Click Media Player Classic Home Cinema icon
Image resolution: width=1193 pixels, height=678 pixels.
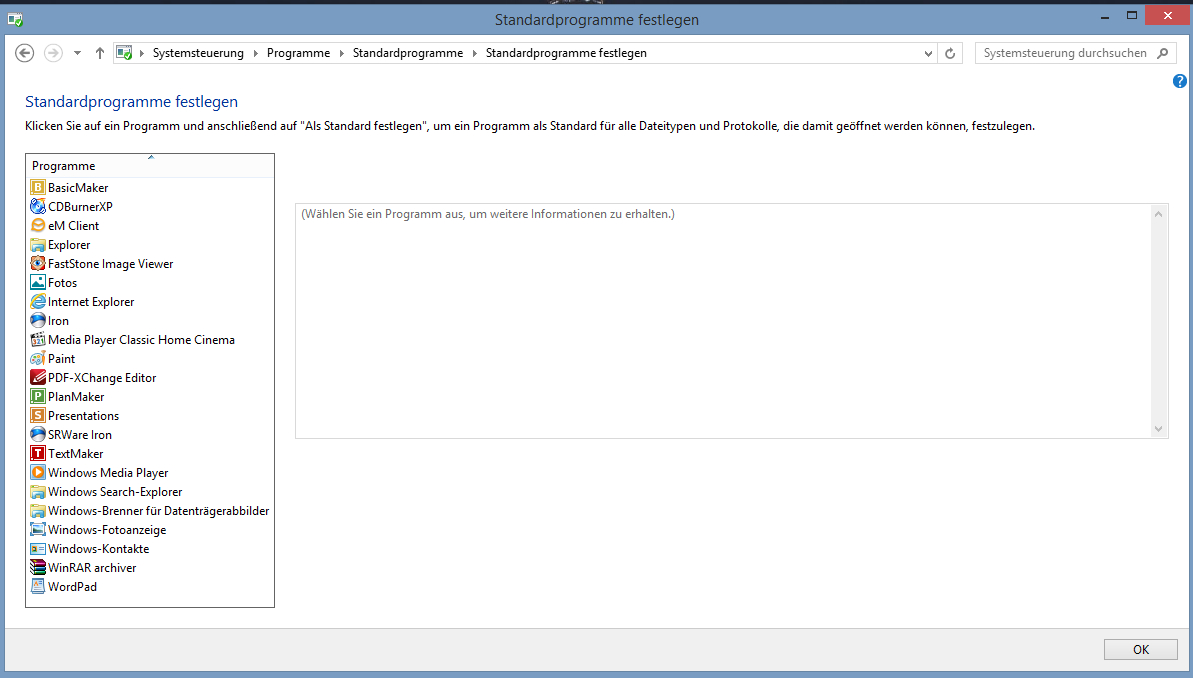tap(37, 339)
